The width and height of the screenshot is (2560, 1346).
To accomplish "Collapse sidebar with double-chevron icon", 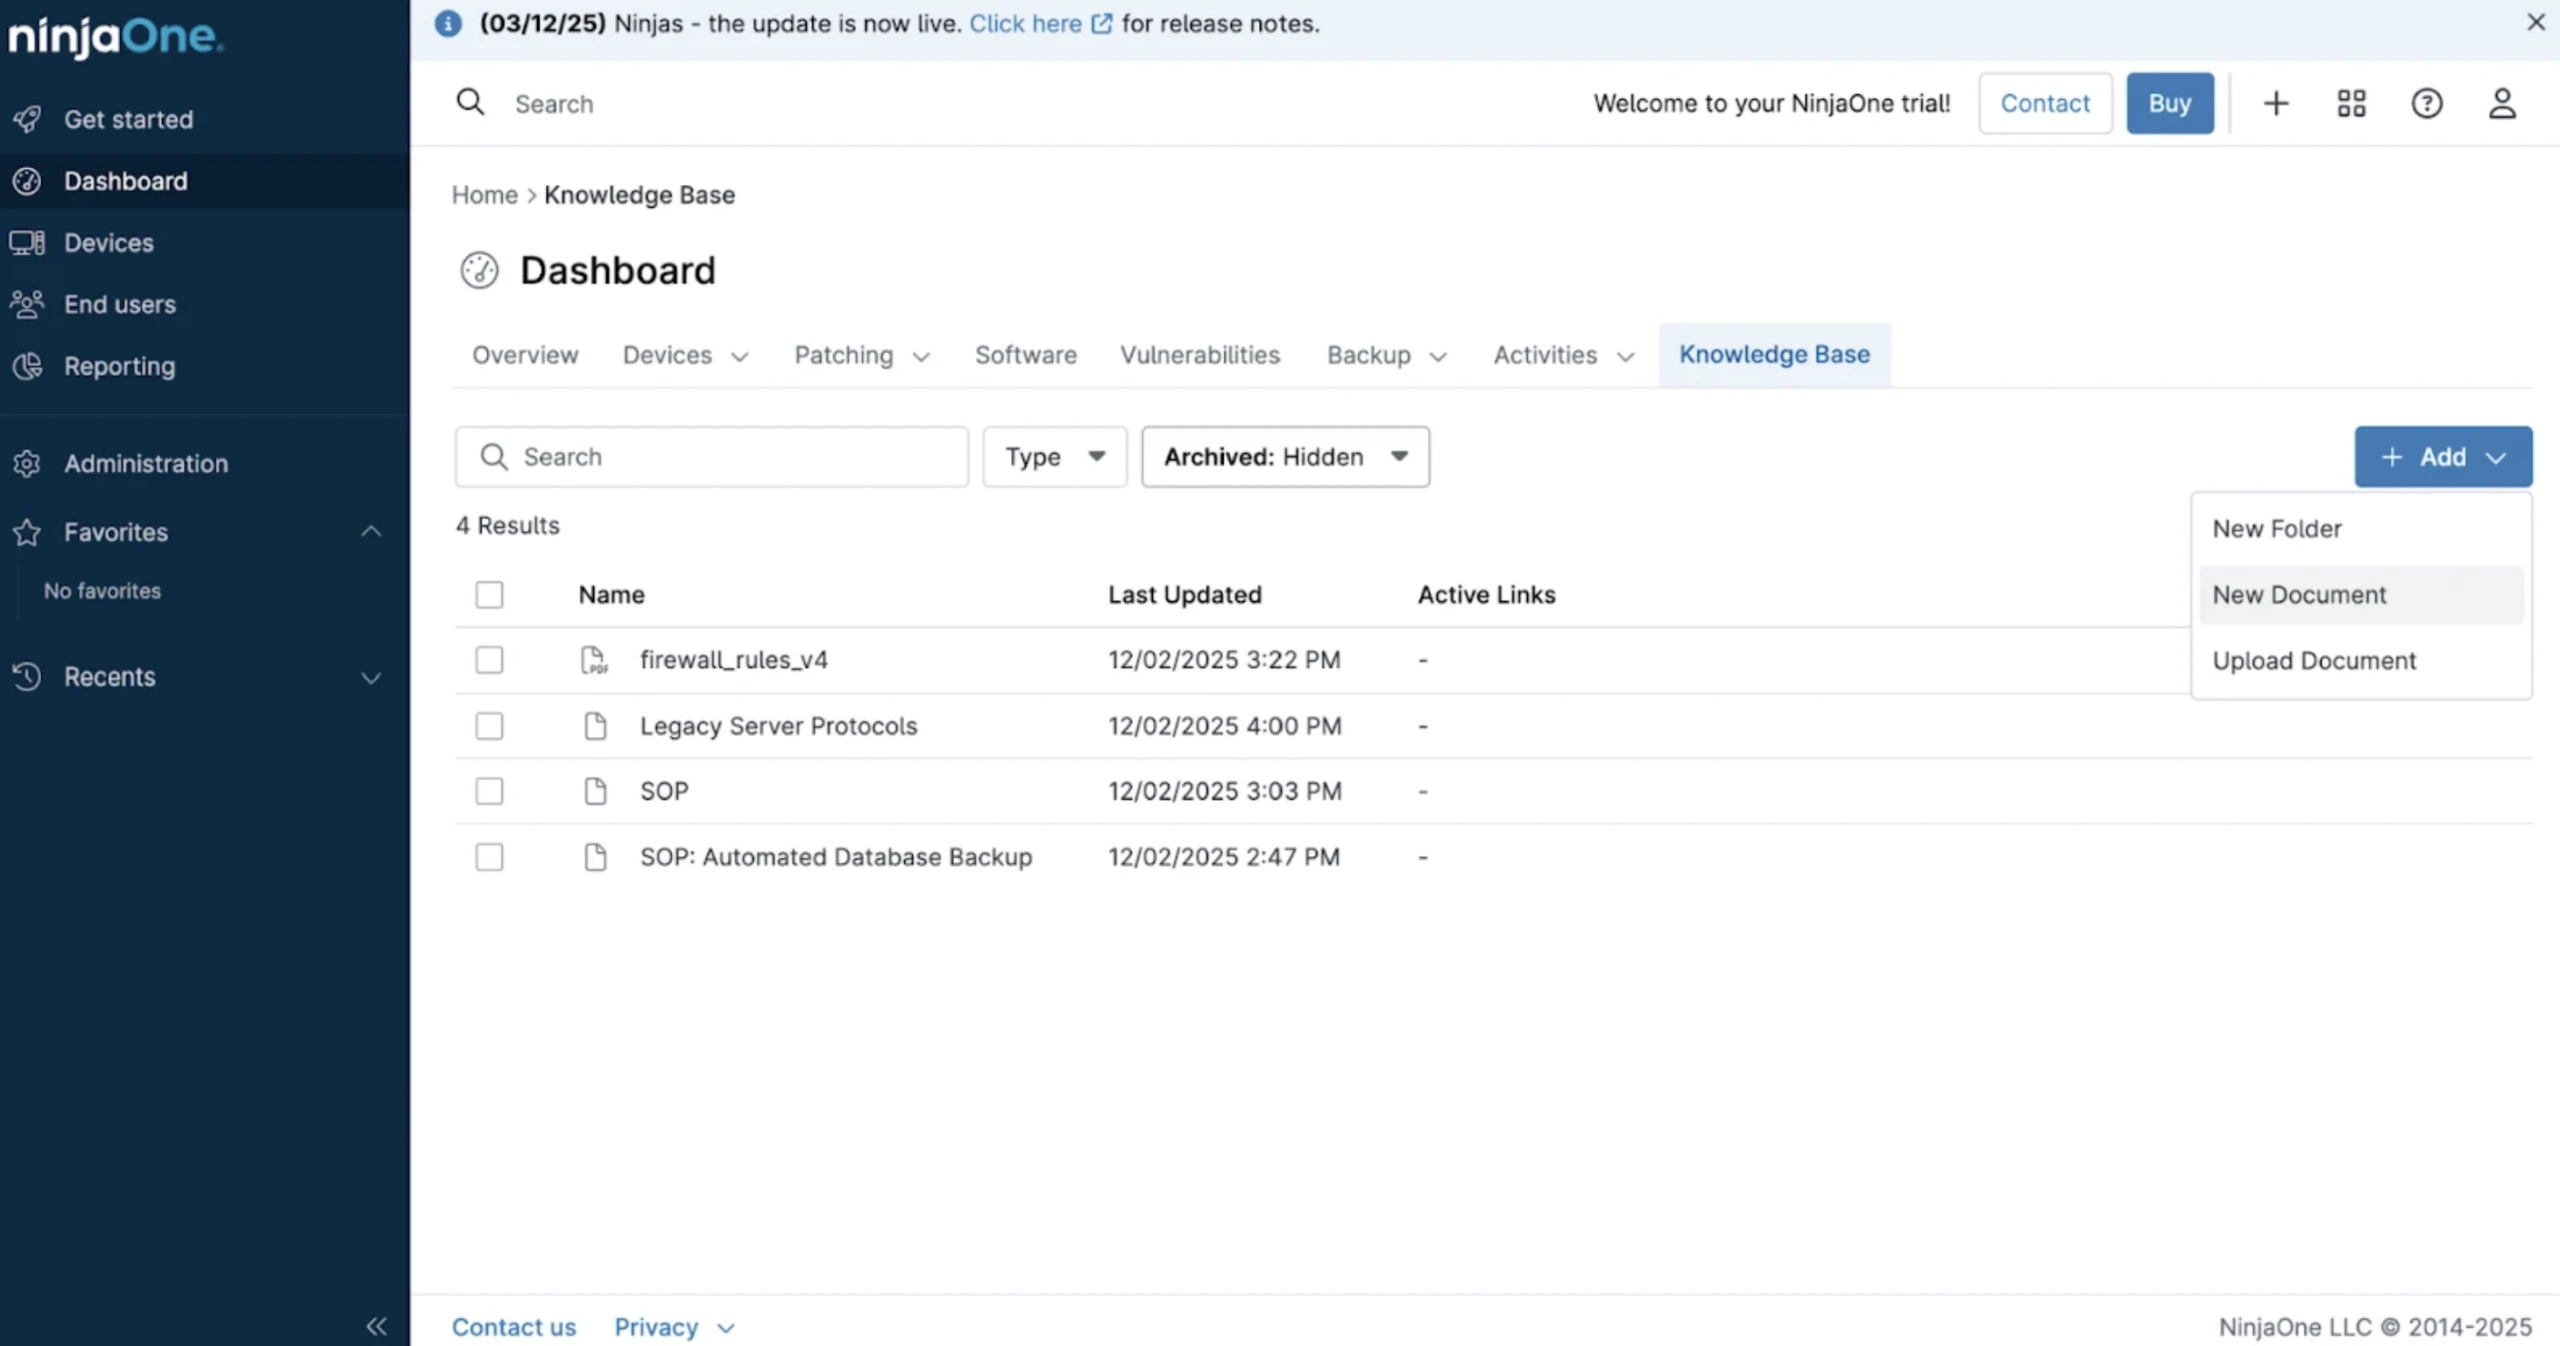I will pyautogui.click(x=376, y=1326).
